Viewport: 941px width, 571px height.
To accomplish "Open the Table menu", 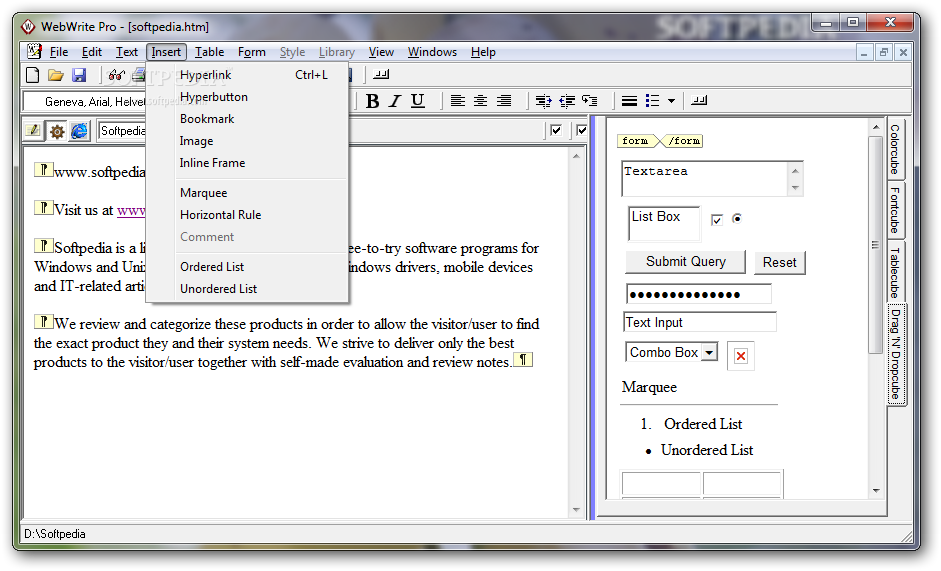I will (x=209, y=52).
